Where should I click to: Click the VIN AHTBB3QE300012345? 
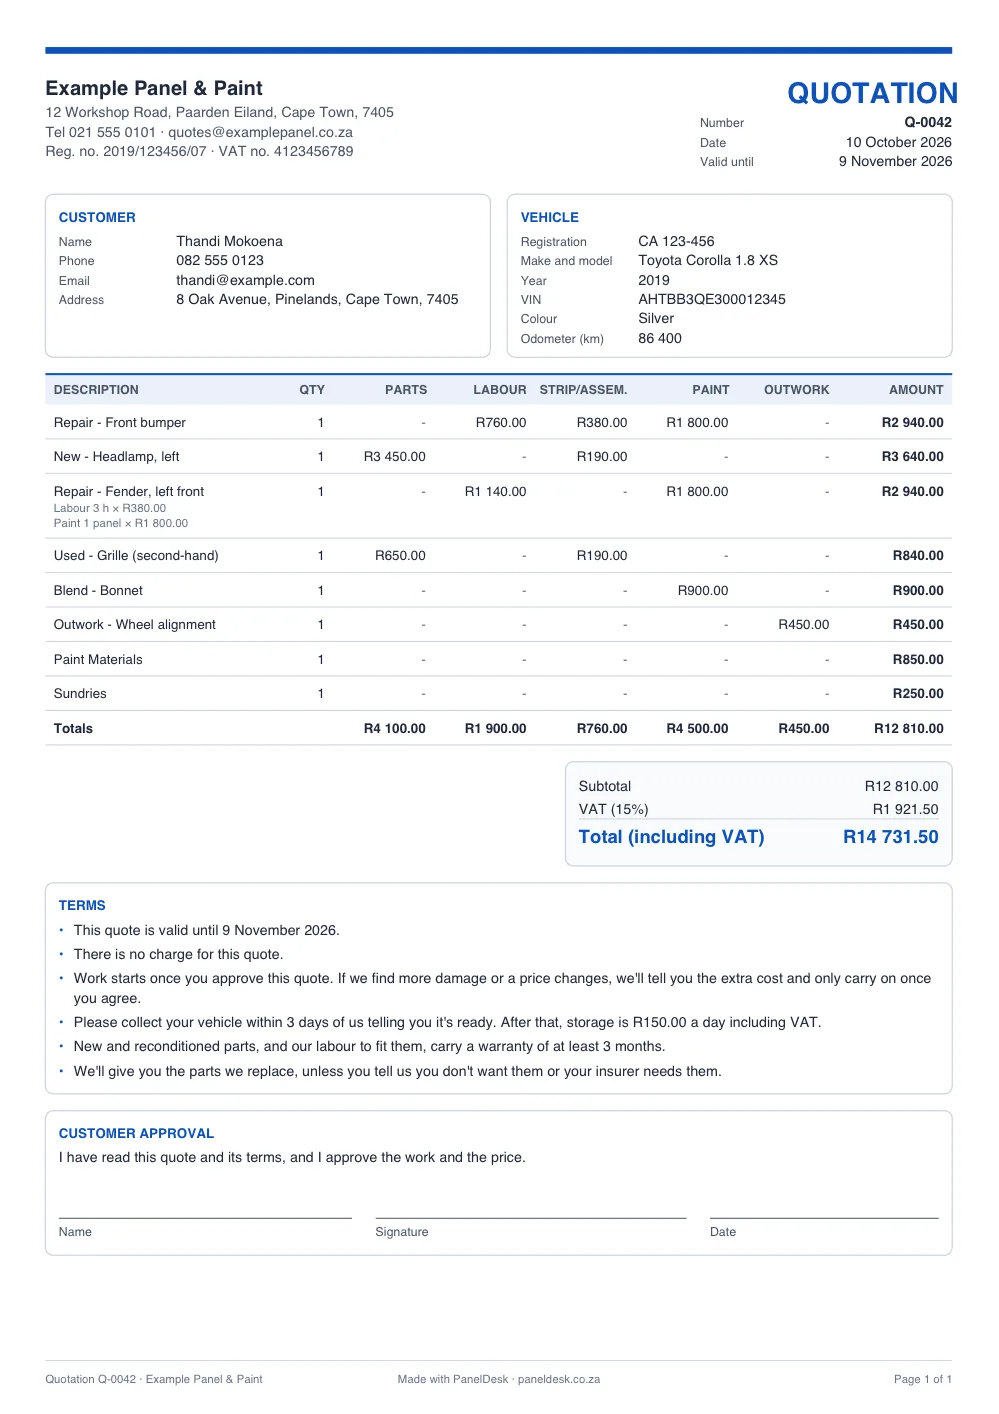[x=712, y=299]
